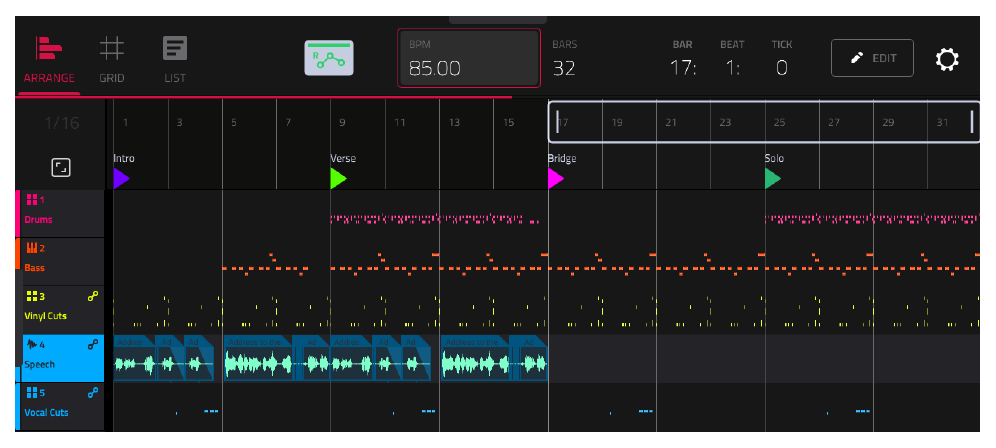This screenshot has width=996, height=448.
Task: Toggle Speech track automation icon
Action: [93, 344]
